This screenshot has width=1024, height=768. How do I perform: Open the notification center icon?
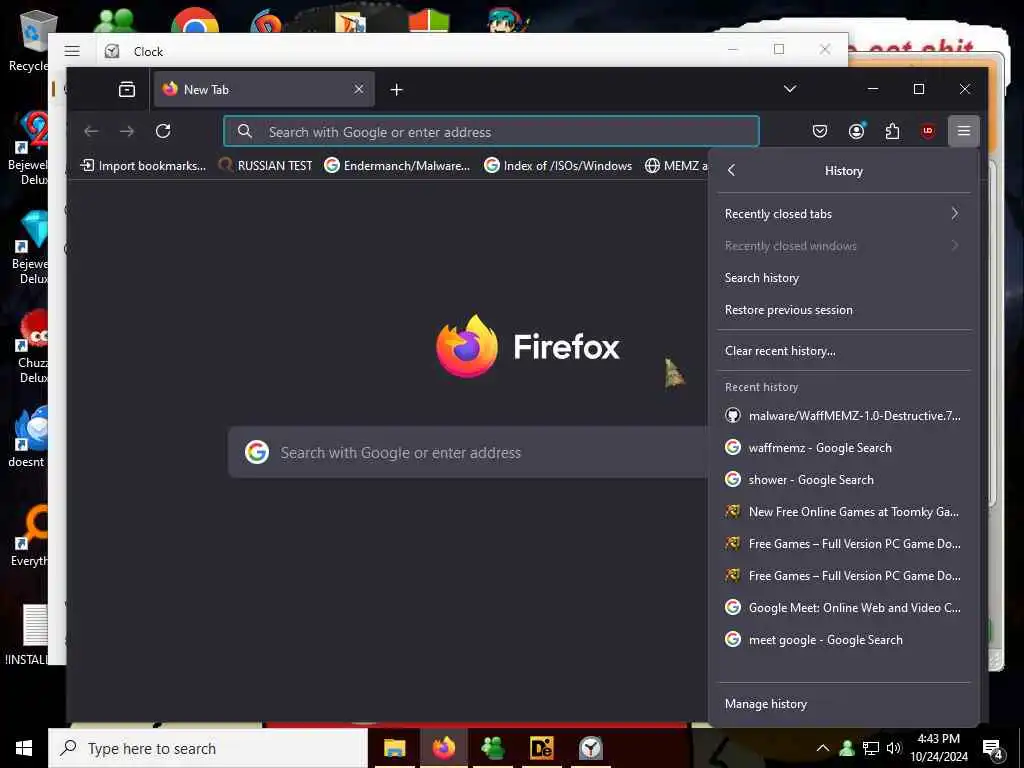coord(993,749)
